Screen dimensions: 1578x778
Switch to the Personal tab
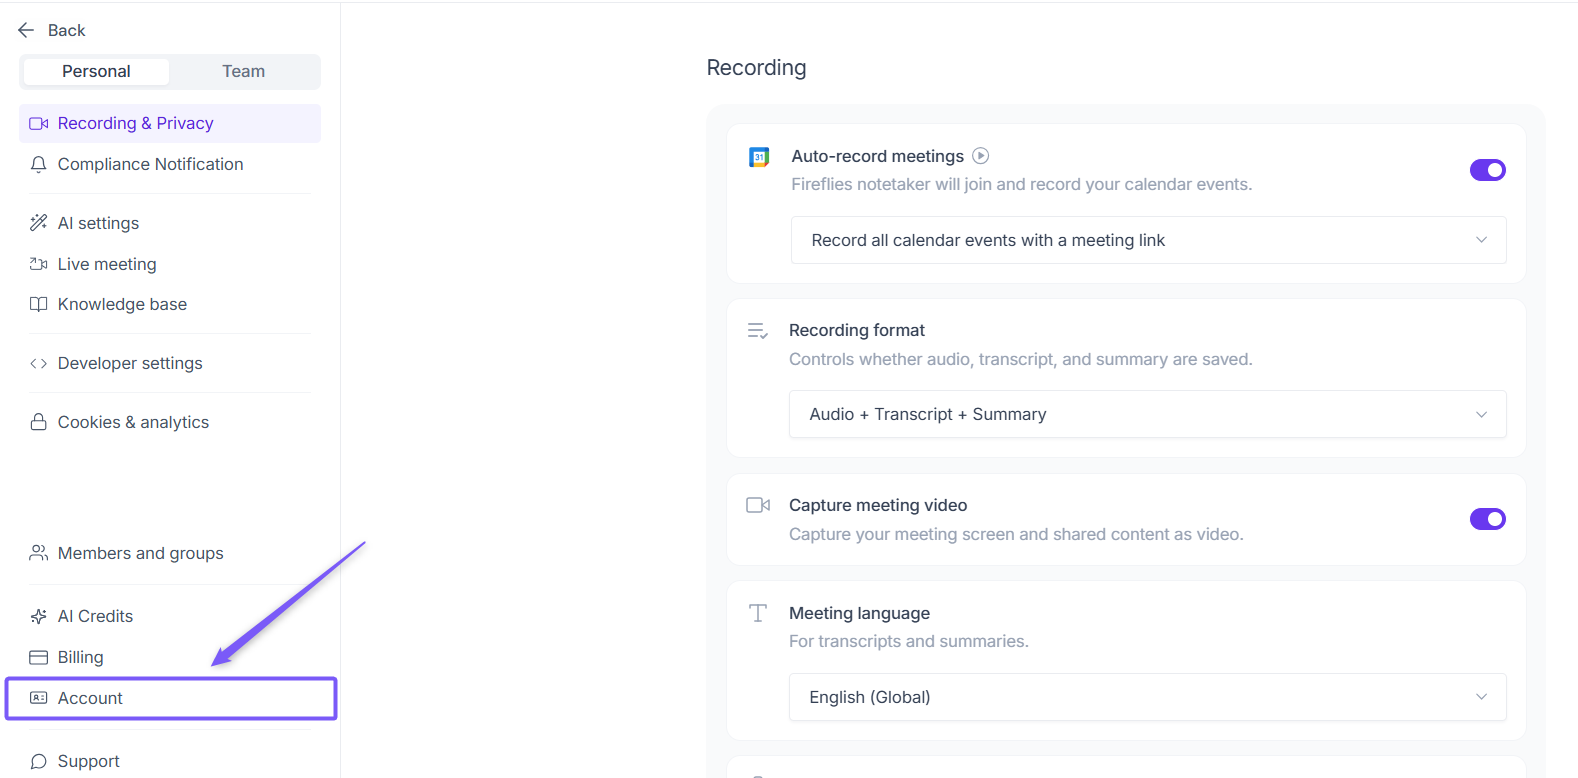pyautogui.click(x=96, y=71)
